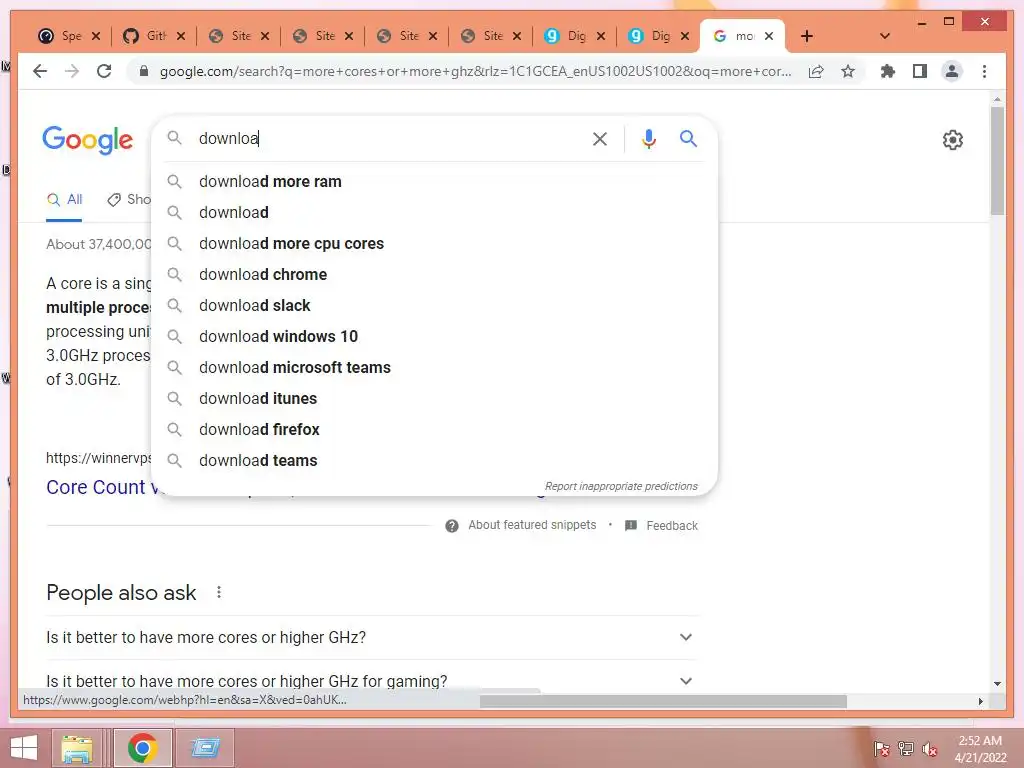Open a new tab with the plus button
The height and width of the screenshot is (768, 1024).
tap(807, 36)
